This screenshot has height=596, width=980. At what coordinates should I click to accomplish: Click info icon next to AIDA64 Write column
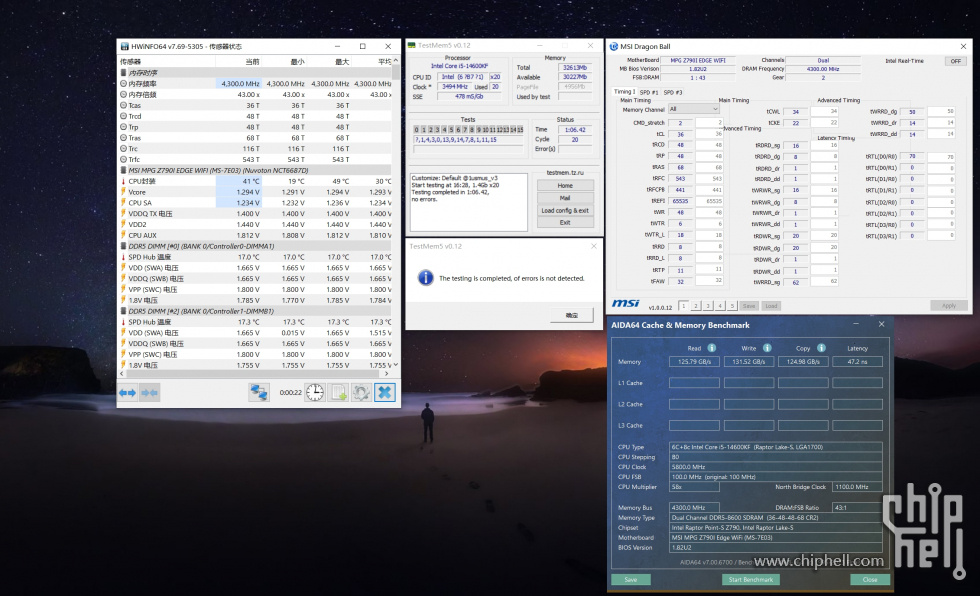(x=767, y=348)
